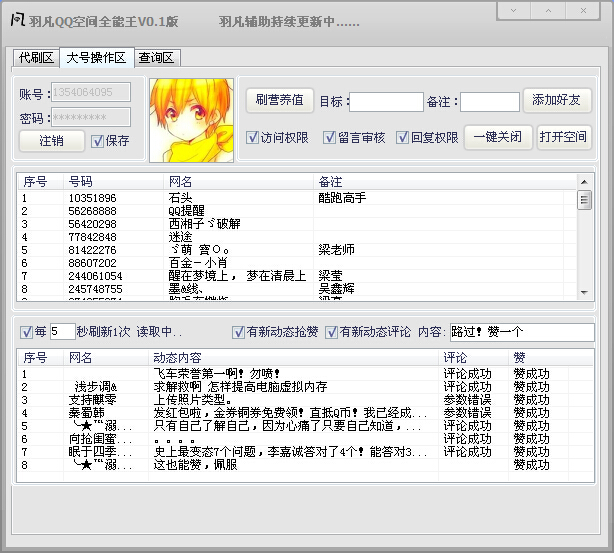The image size is (614, 553).
Task: Click the 备注 column header in friend list
Action: coord(445,182)
